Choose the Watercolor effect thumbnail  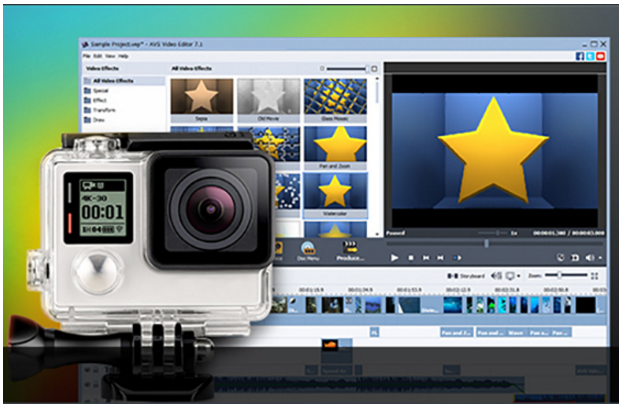(335, 196)
